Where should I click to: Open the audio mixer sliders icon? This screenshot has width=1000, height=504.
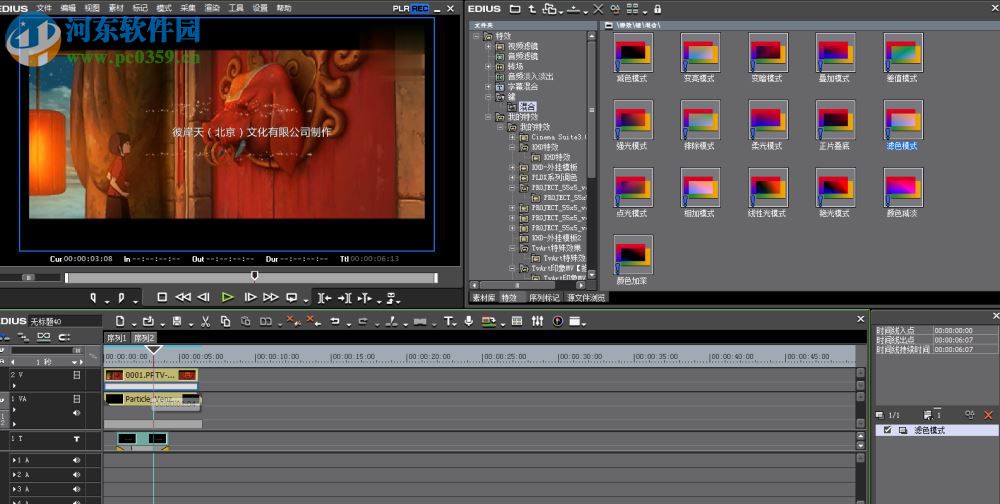click(538, 321)
